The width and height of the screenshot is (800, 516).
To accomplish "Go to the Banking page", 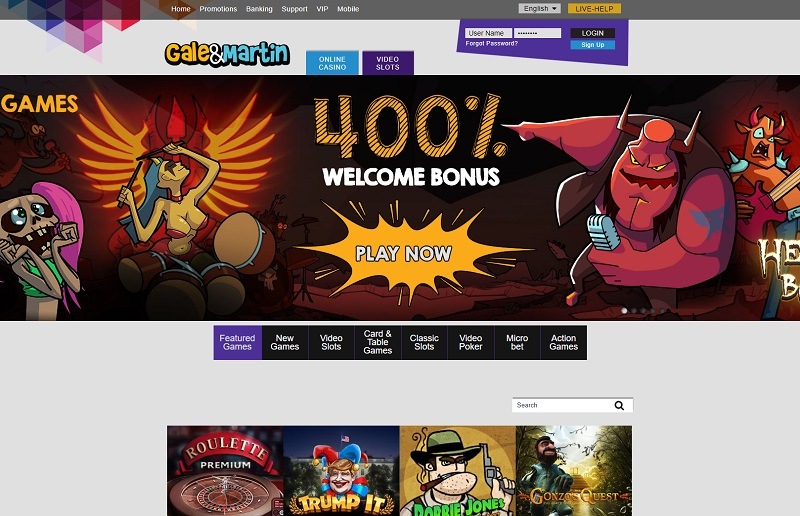I will point(259,9).
